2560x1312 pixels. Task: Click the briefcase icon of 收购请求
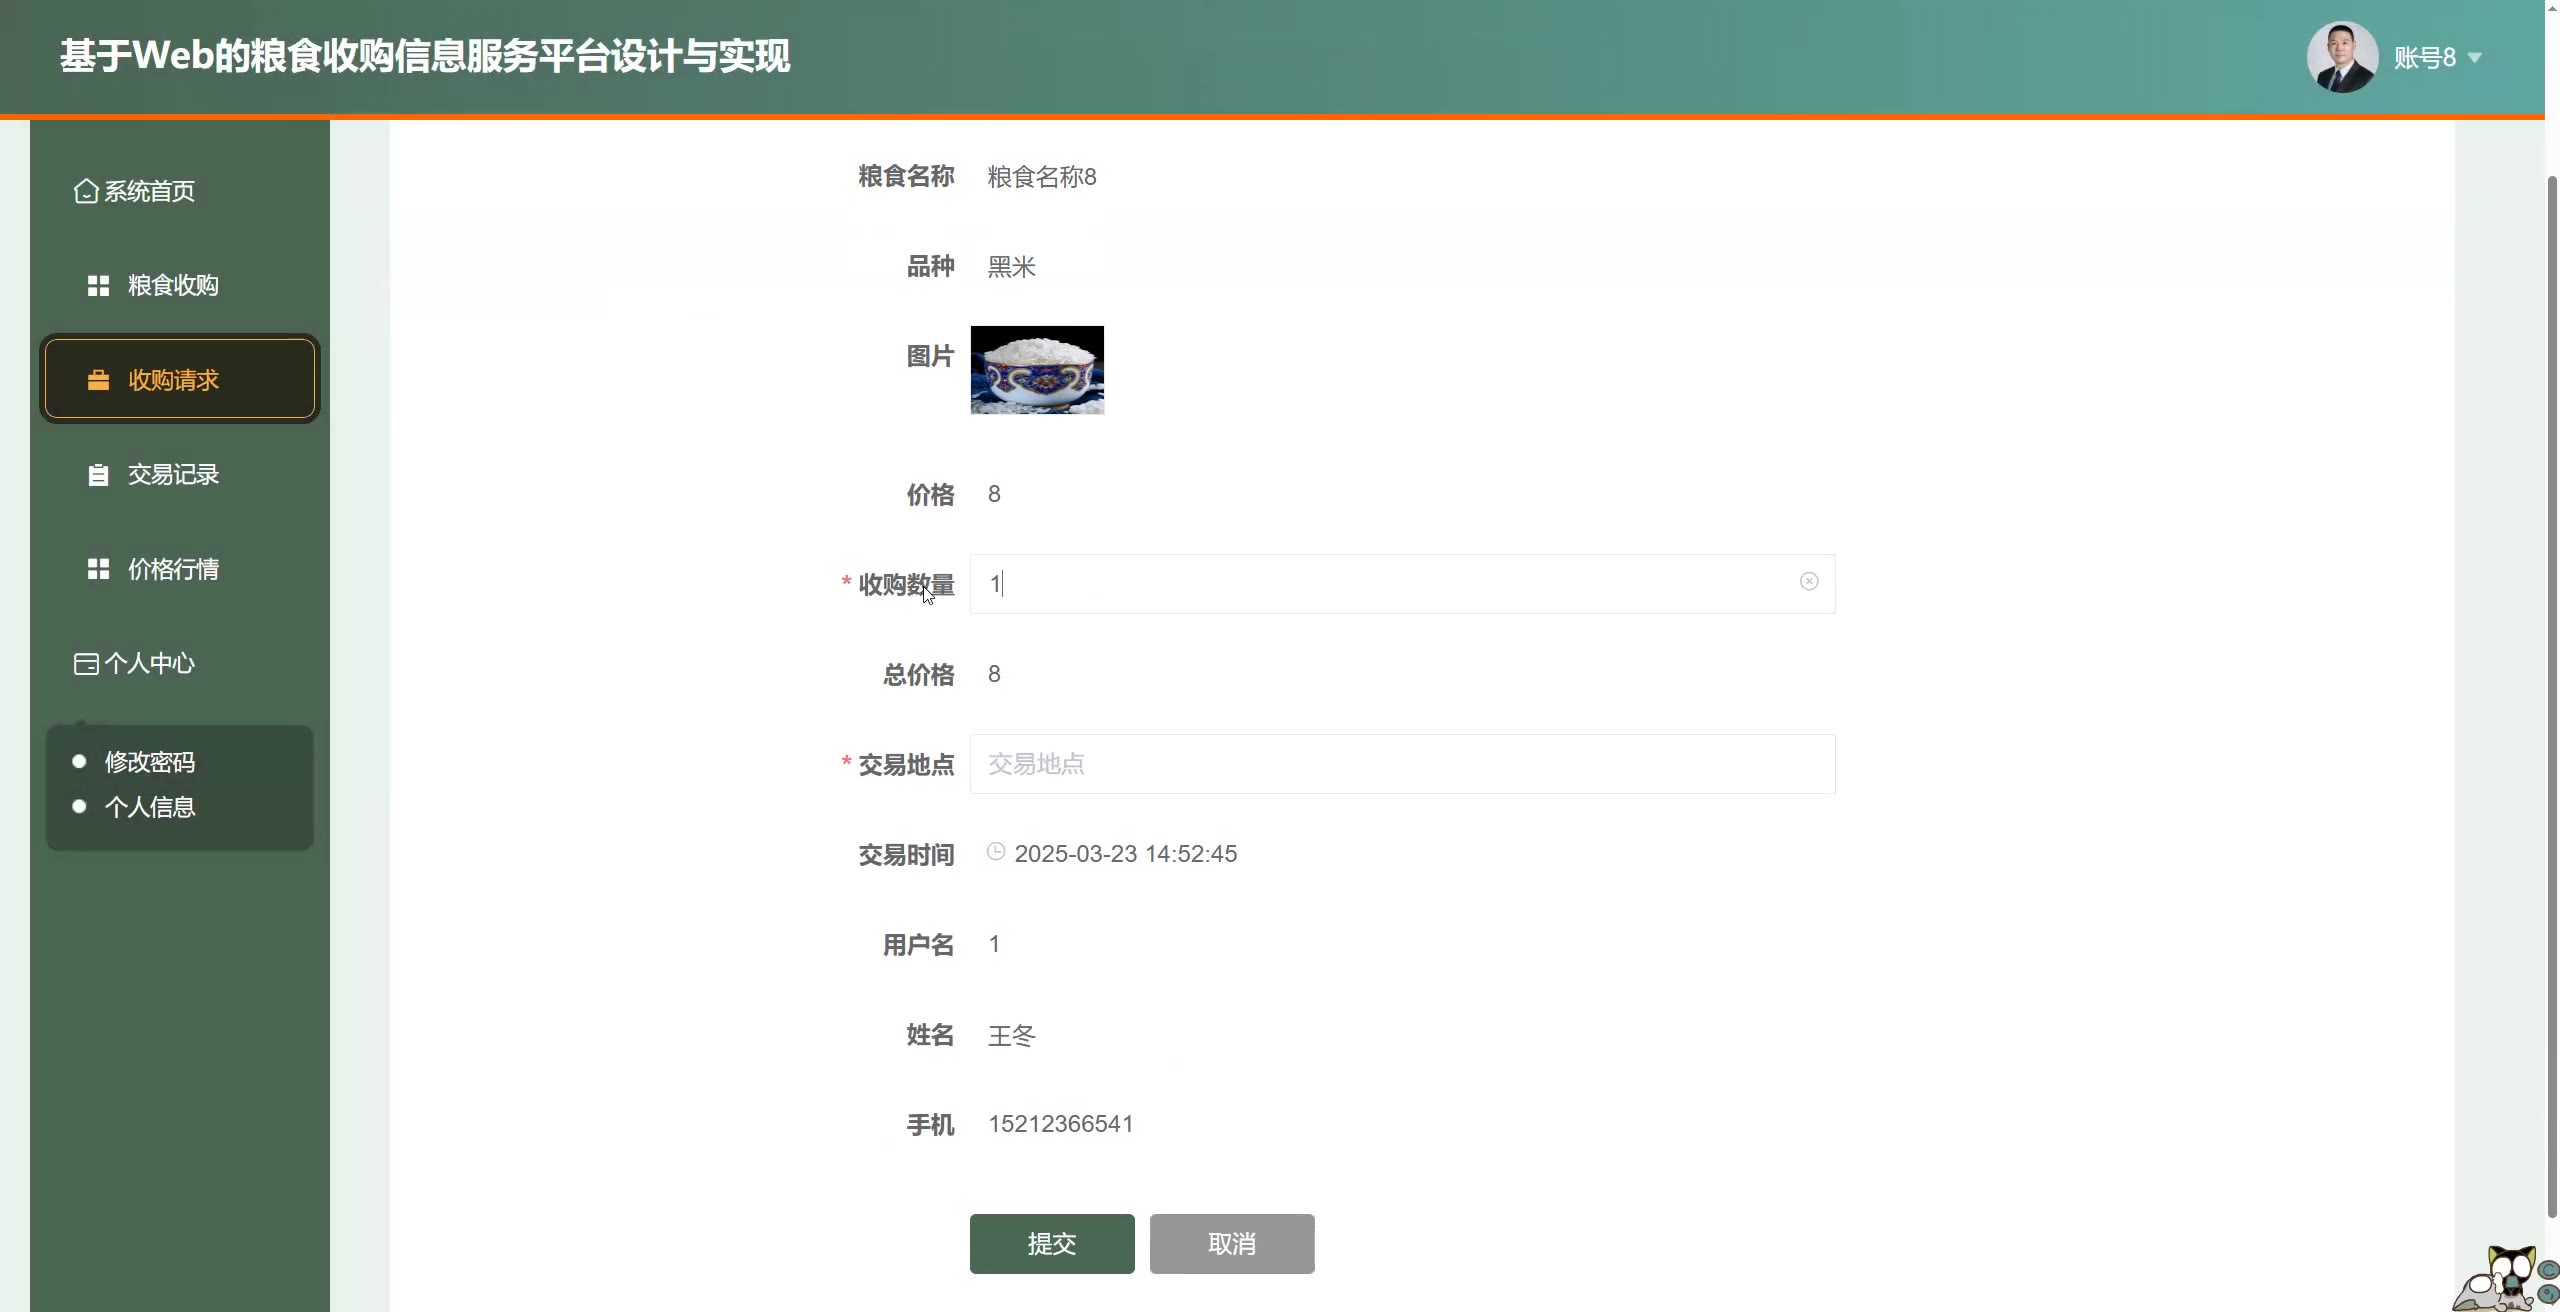click(98, 380)
